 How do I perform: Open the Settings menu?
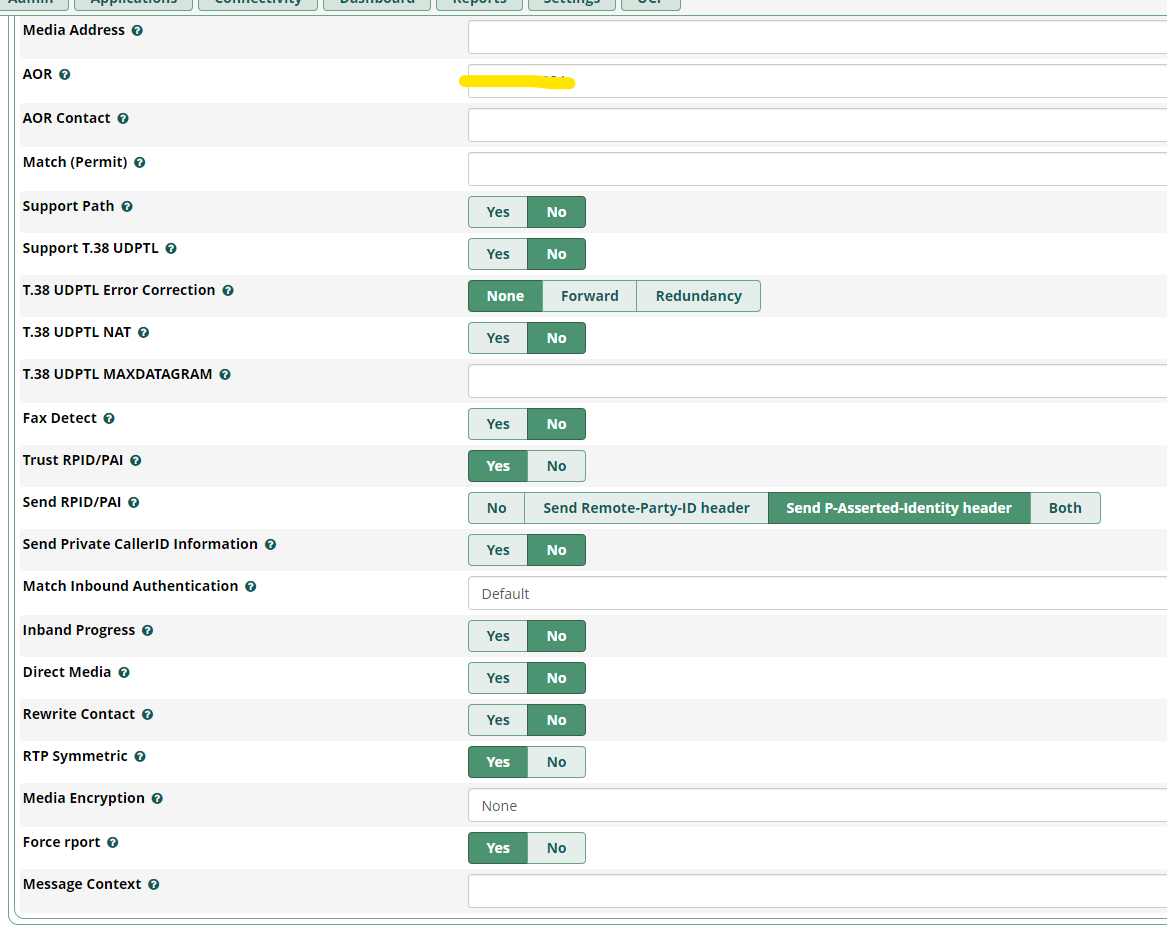tap(571, 4)
